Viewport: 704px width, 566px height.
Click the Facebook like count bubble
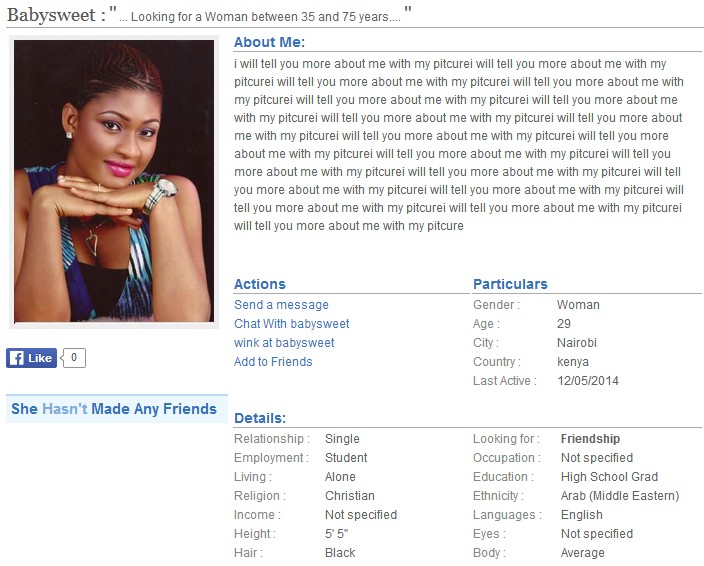pyautogui.click(x=74, y=358)
